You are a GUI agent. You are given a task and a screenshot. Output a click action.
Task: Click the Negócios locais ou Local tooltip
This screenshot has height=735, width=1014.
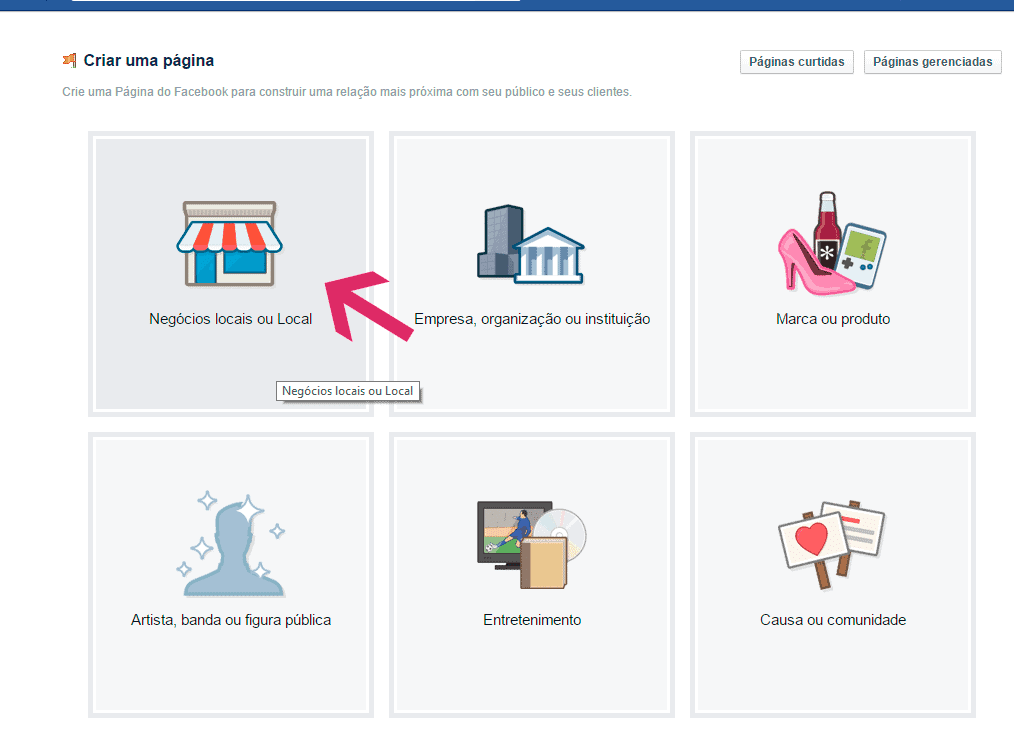point(347,391)
